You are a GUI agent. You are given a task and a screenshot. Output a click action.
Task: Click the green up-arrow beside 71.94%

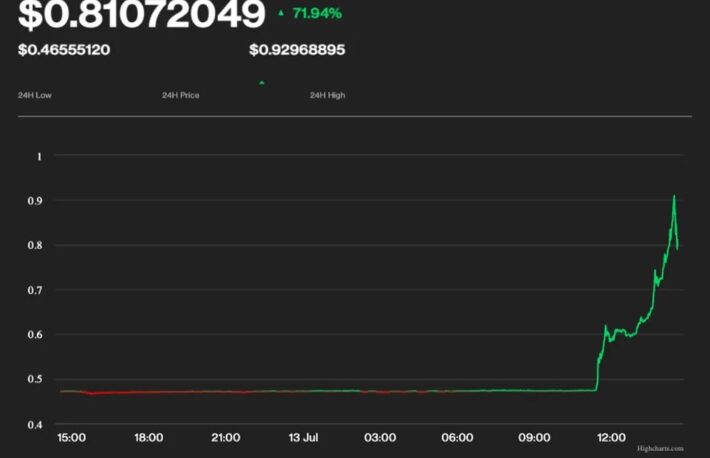(281, 13)
